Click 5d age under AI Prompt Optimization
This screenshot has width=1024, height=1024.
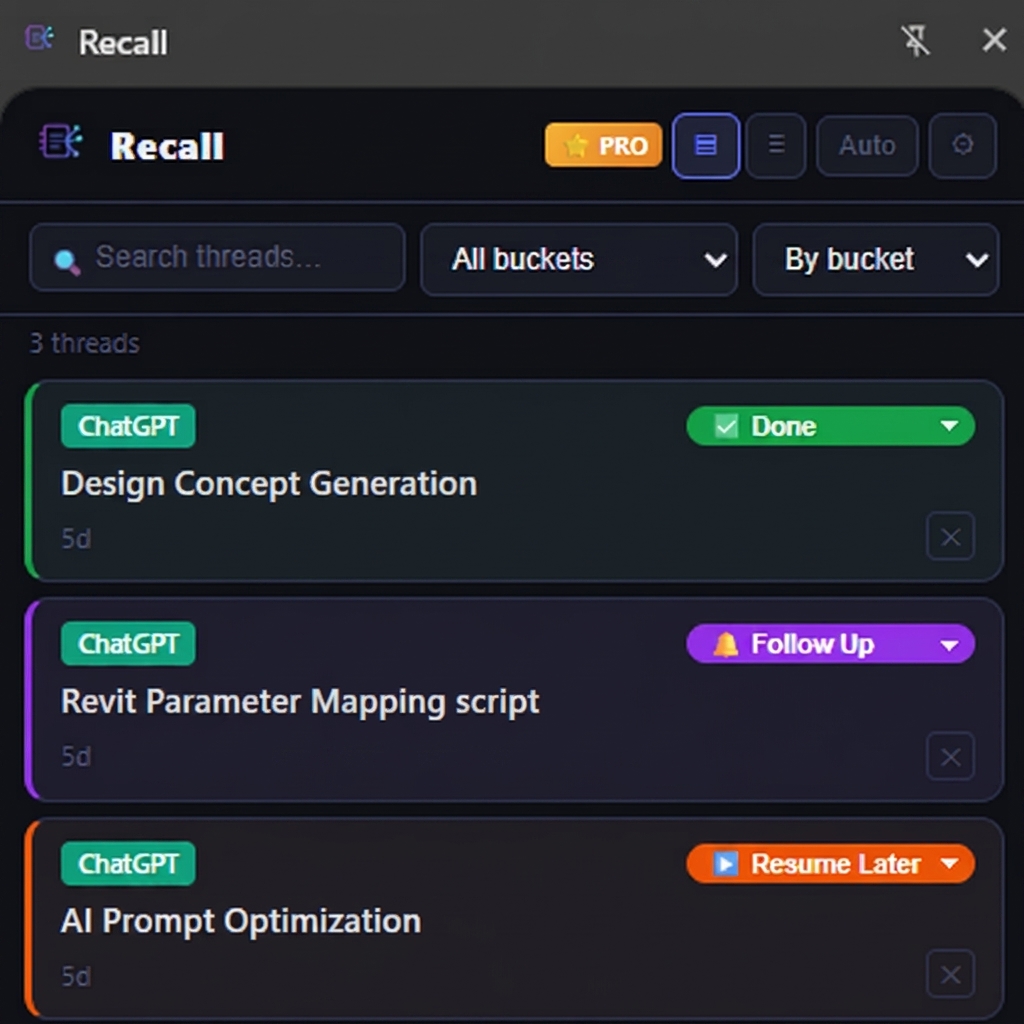coord(76,977)
